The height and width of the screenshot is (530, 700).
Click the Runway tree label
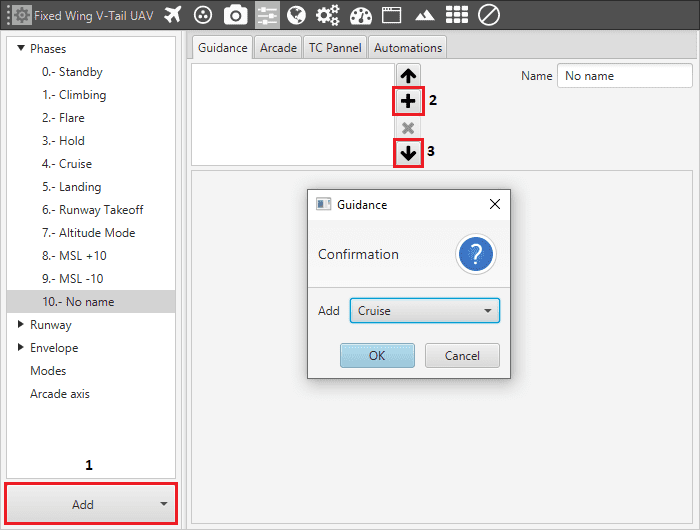[x=50, y=325]
